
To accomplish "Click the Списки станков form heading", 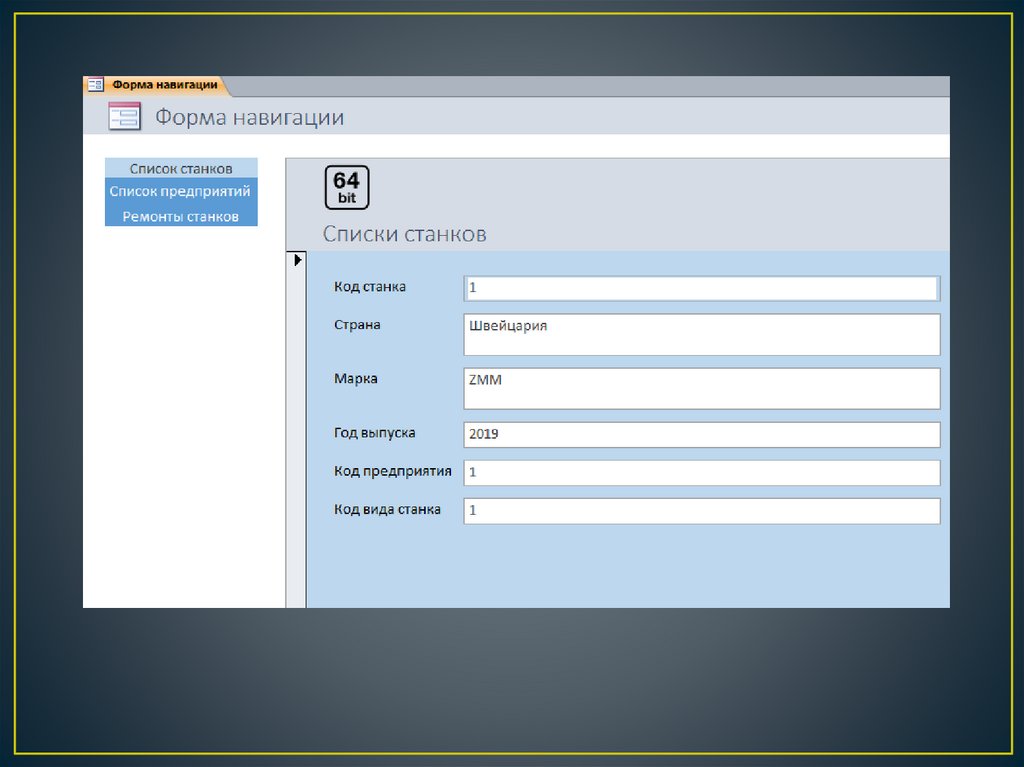I will [x=404, y=234].
